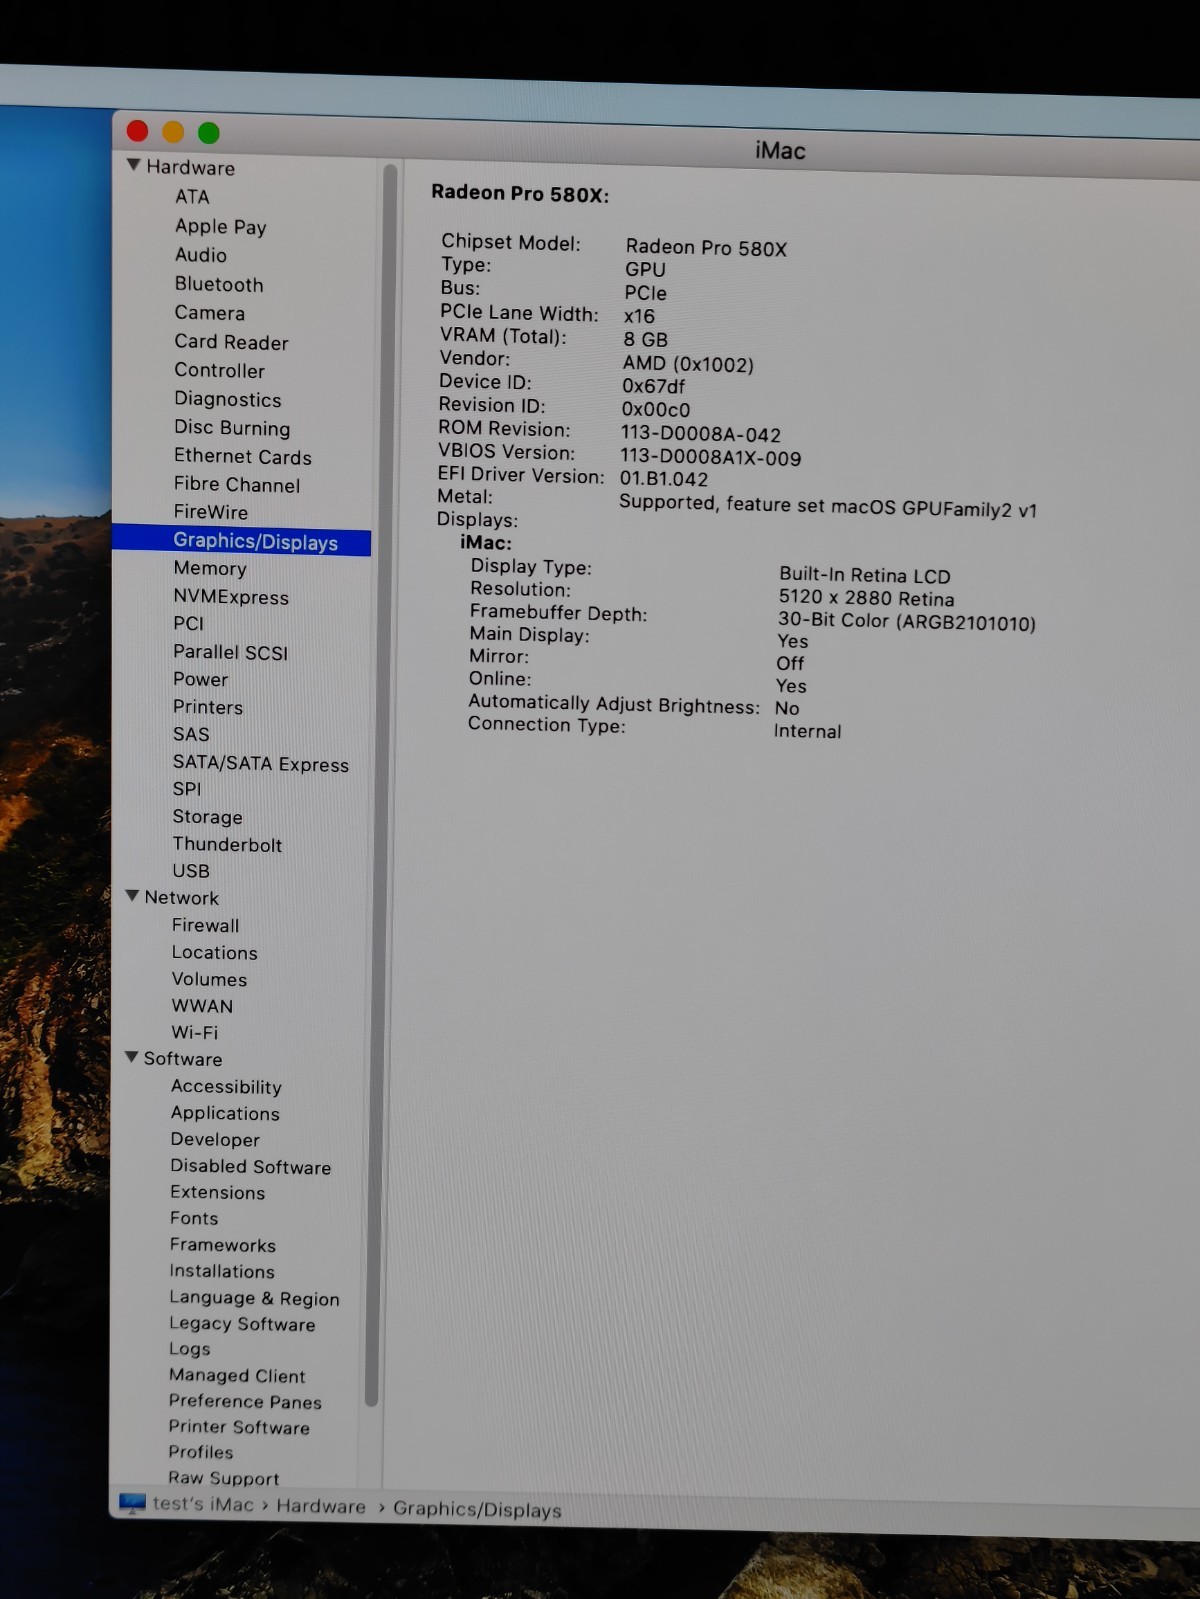Viewport: 1200px width, 1599px height.
Task: Open Accessibility under Software
Action: pyautogui.click(x=226, y=1086)
